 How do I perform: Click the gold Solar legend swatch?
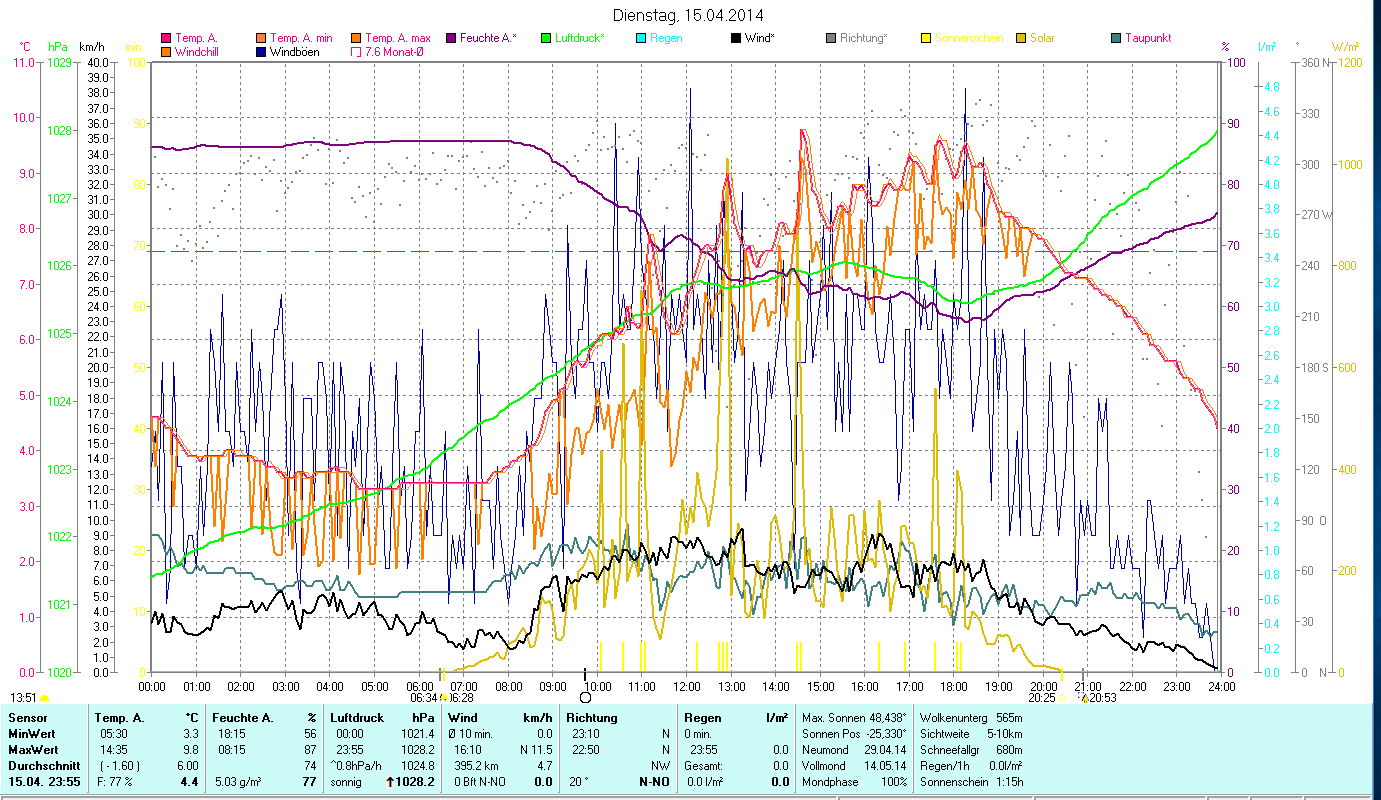[1021, 39]
